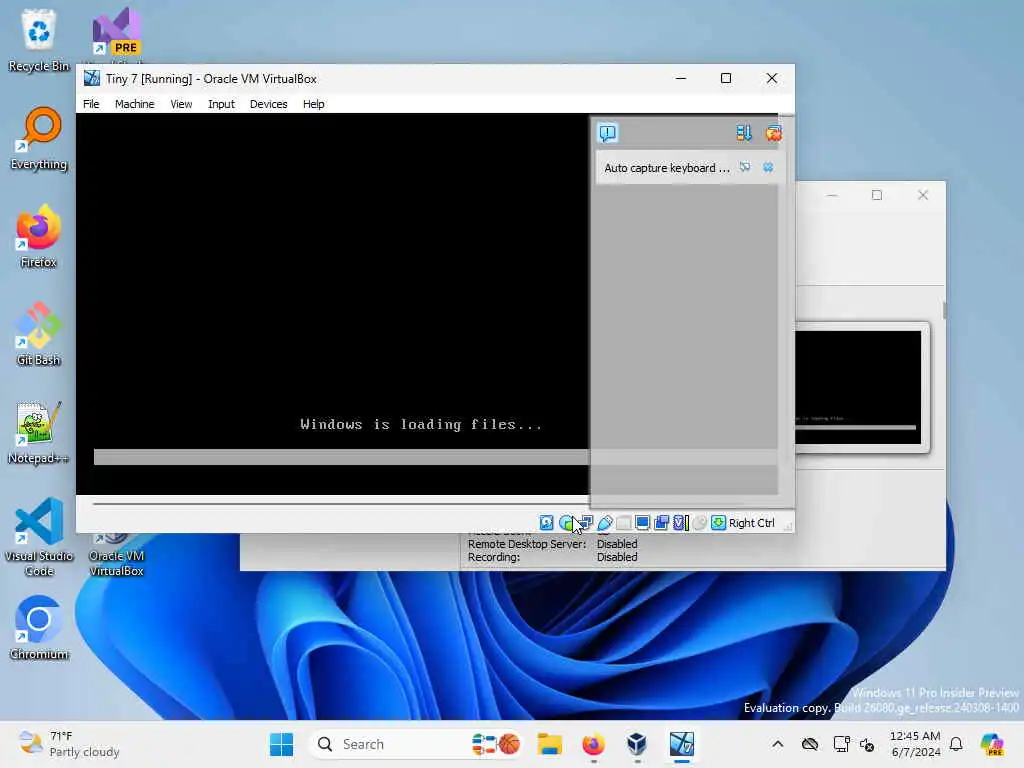Viewport: 1024px width, 768px height.
Task: Open the Input menu
Action: (221, 104)
